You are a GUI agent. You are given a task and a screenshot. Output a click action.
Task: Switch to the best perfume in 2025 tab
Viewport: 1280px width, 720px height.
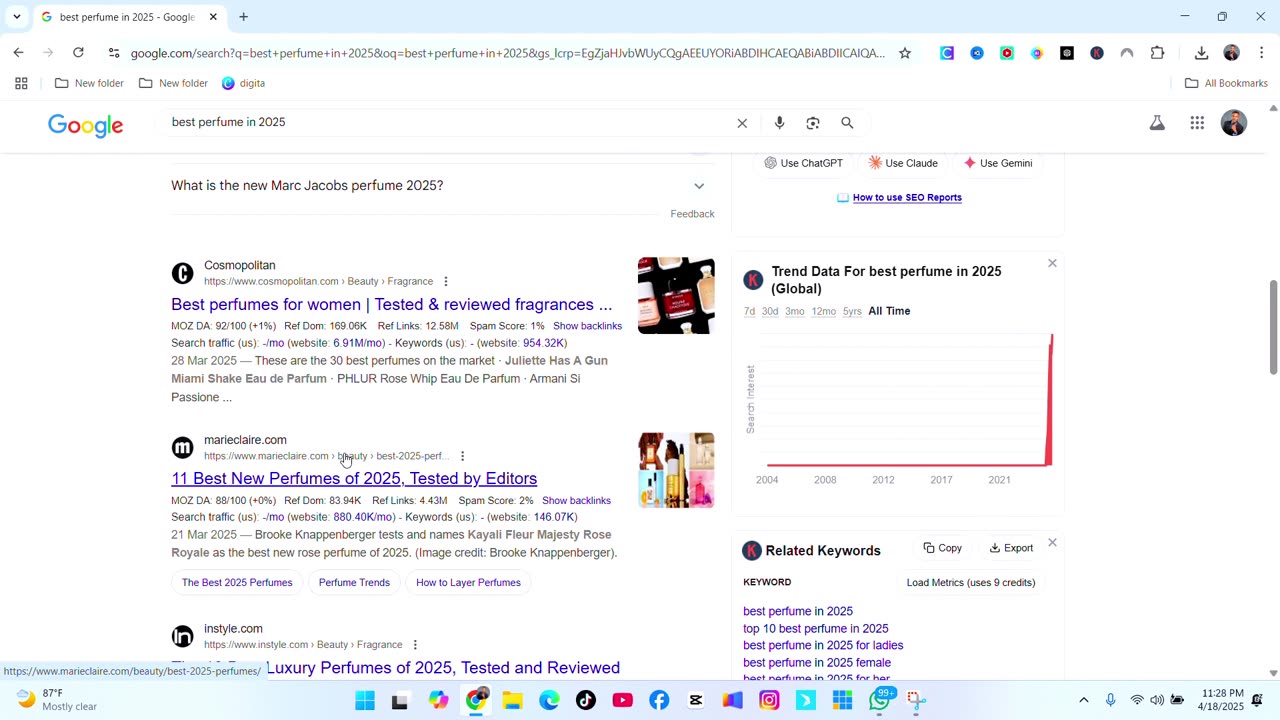click(128, 17)
